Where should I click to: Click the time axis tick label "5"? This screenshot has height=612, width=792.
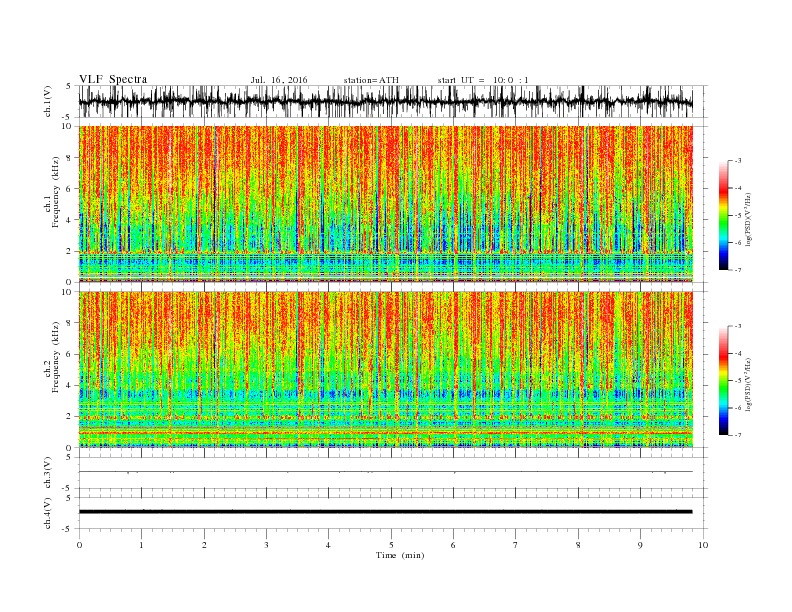pyautogui.click(x=391, y=545)
